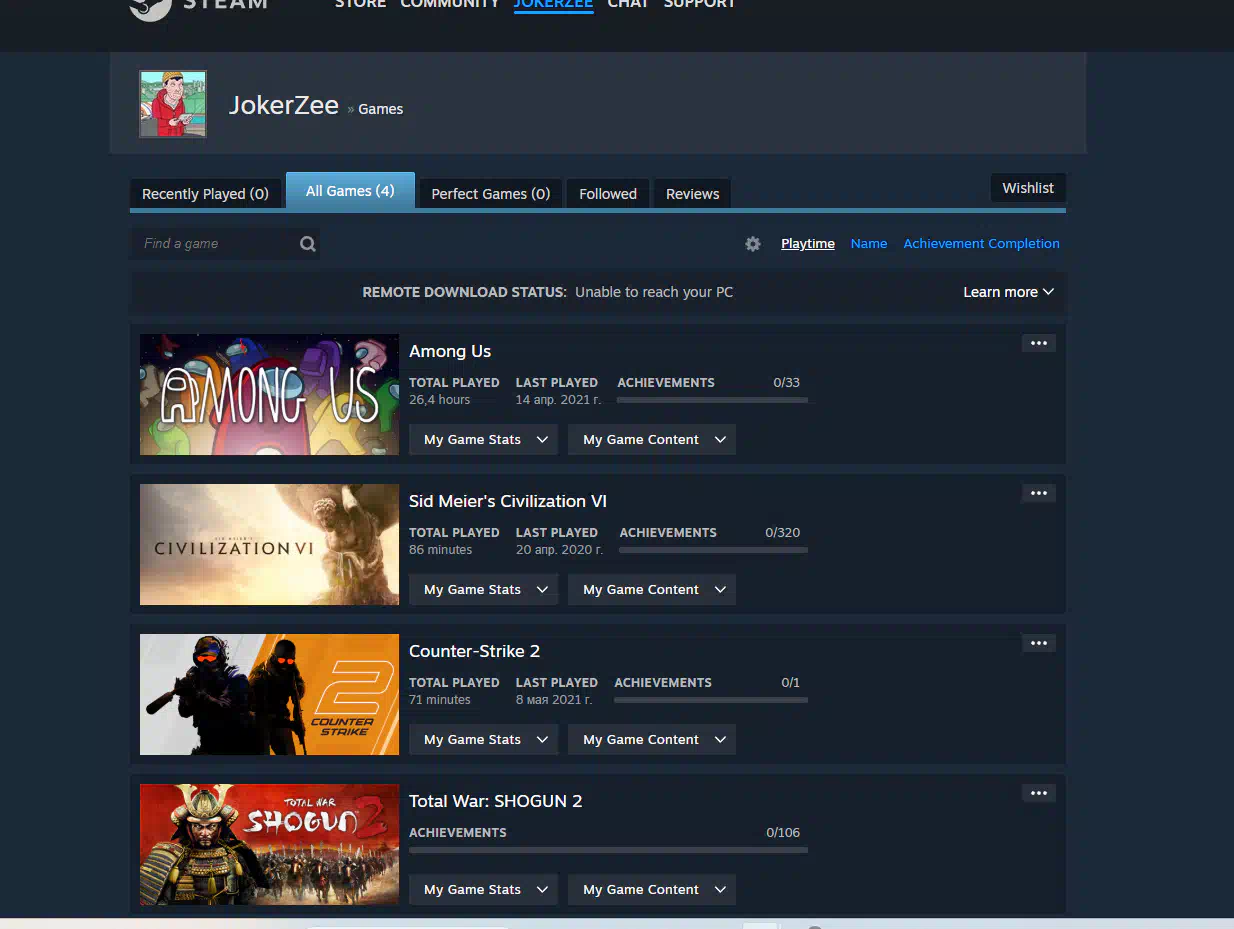Click the Steam logo icon
1234x929 pixels.
[x=150, y=8]
